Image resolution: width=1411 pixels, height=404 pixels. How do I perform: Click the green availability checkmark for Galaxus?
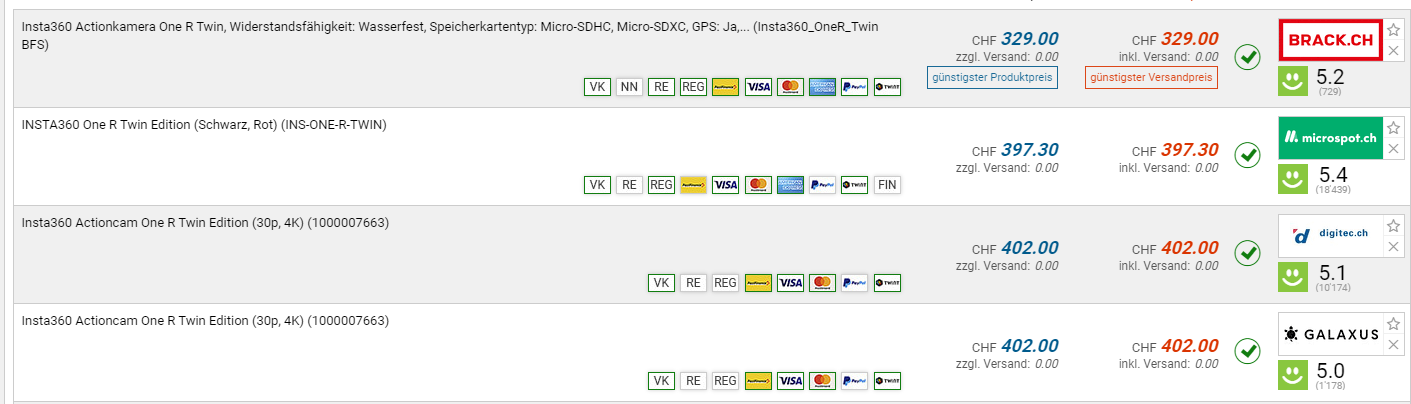pos(1247,352)
